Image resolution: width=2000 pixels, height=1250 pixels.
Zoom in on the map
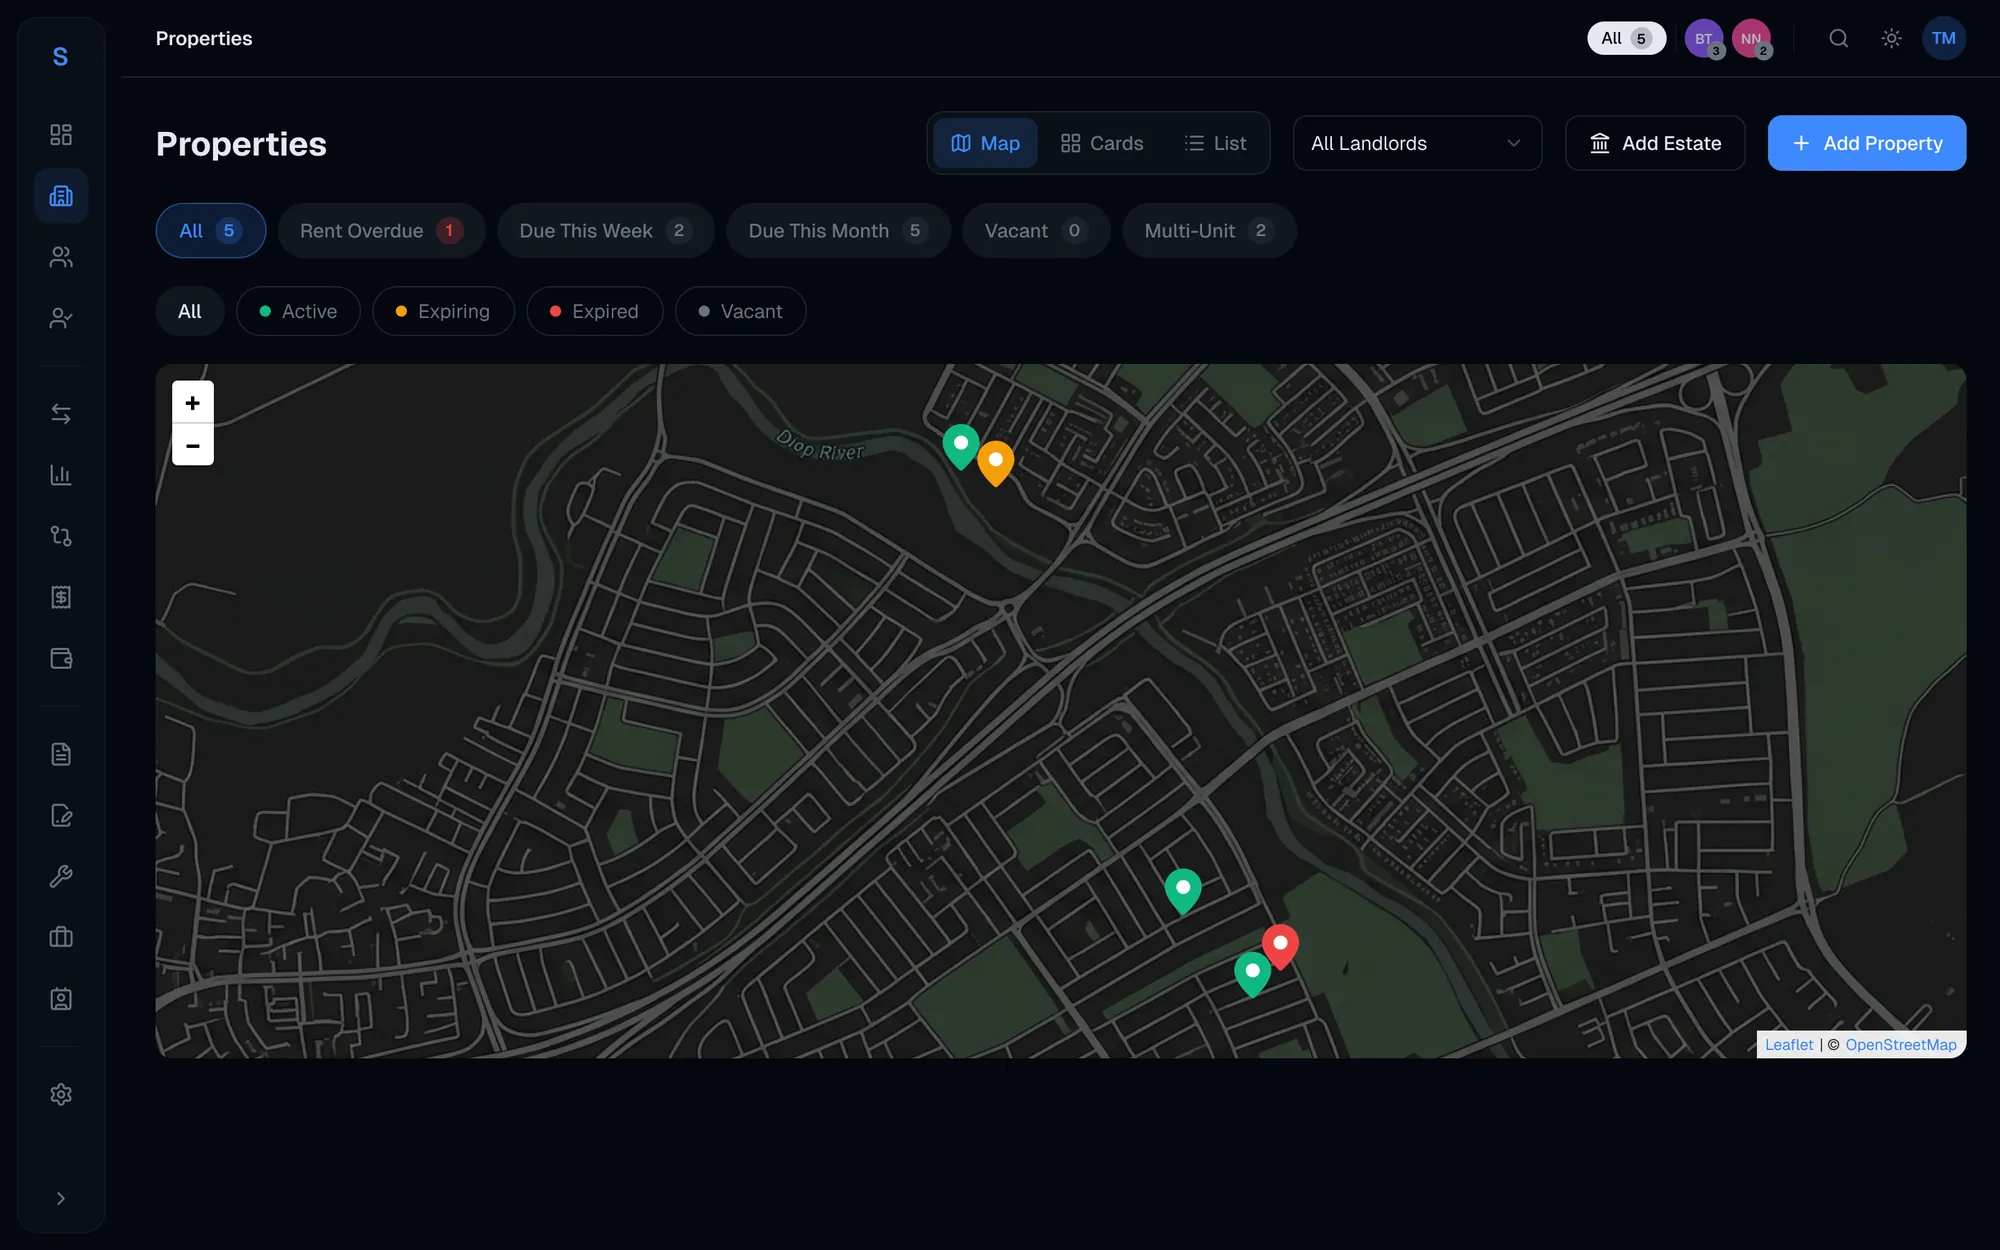point(193,402)
